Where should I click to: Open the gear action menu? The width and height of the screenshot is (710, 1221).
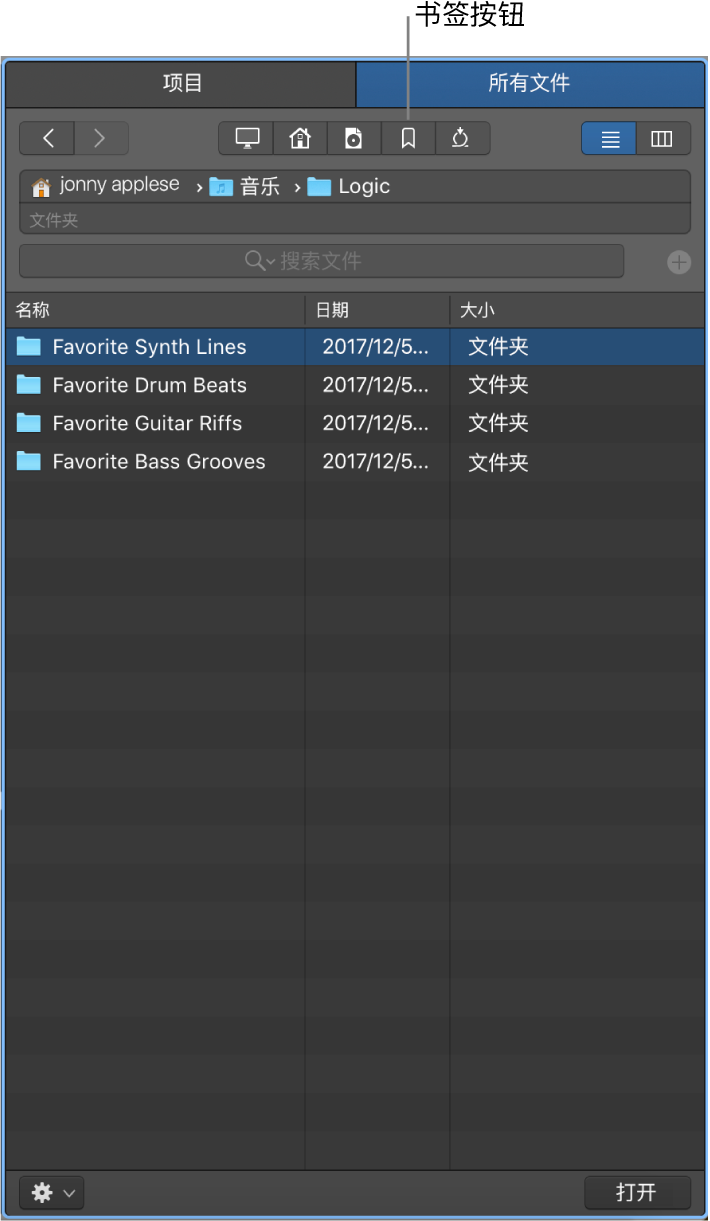point(52,1193)
